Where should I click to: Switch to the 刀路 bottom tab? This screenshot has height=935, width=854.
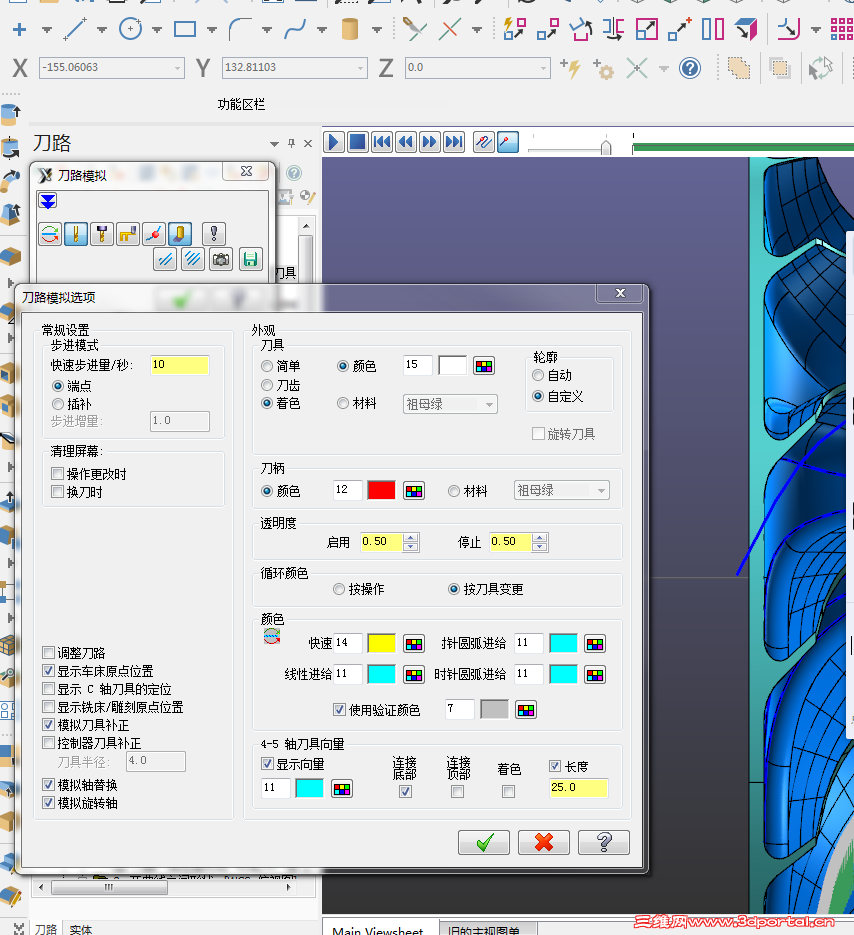(x=45, y=928)
